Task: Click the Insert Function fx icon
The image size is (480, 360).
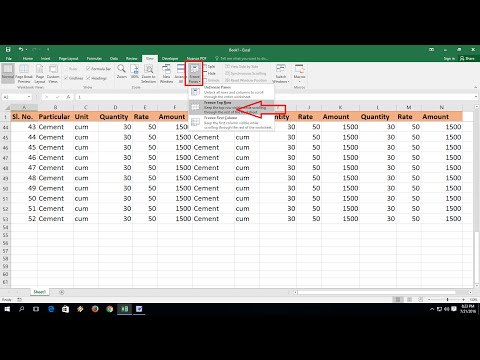Action: click(x=68, y=97)
